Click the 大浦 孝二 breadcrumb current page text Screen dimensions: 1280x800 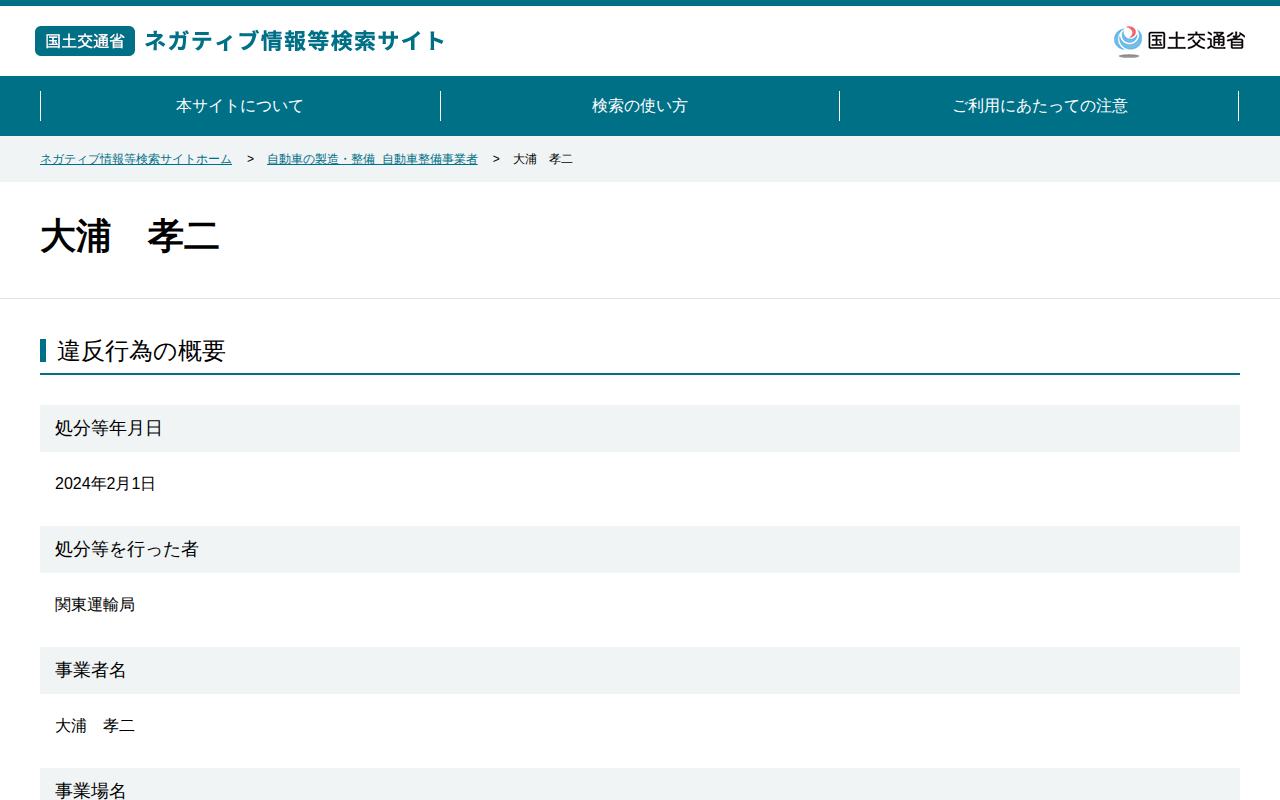click(x=543, y=159)
